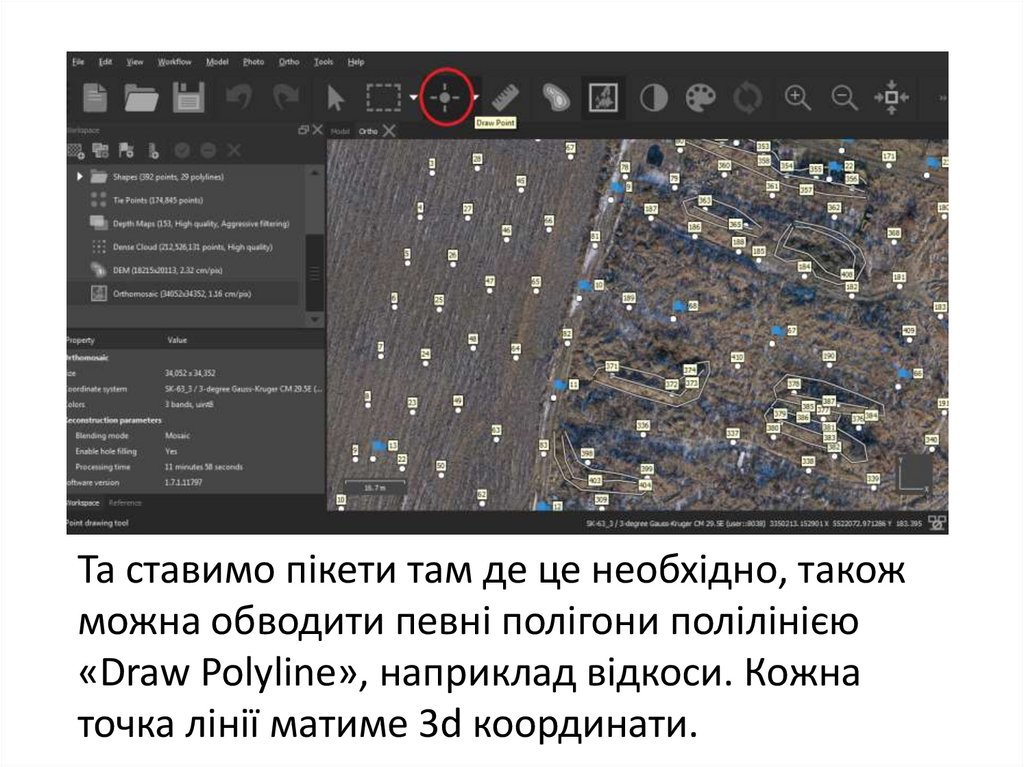Open the palette color settings icon
Screen dimensions: 1024x767
pyautogui.click(x=701, y=97)
